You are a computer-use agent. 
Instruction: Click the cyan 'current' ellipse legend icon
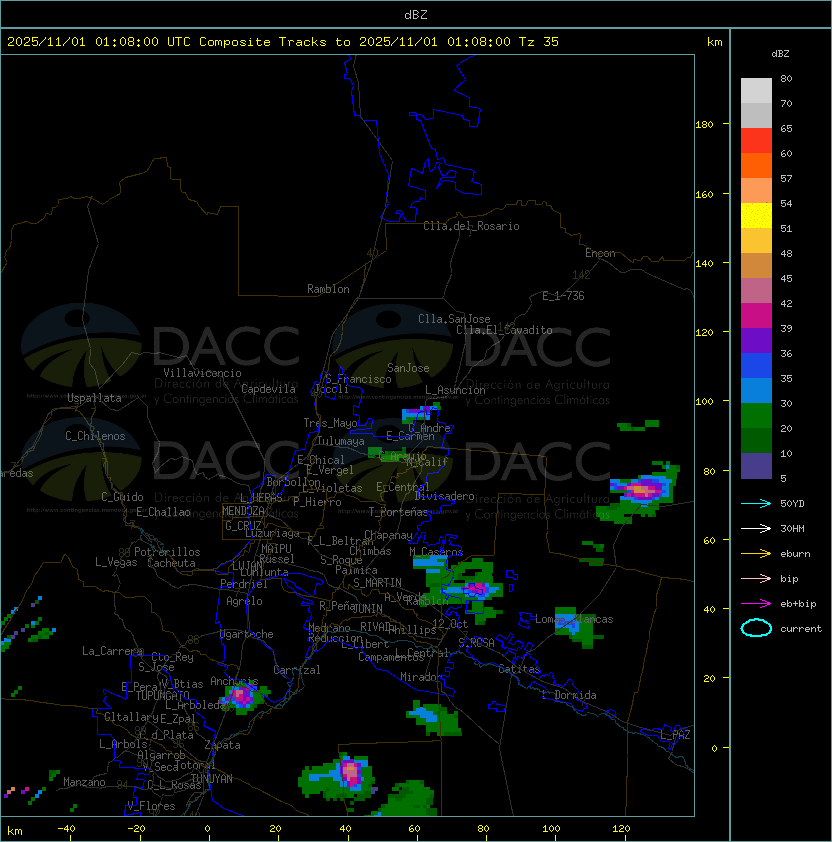pos(756,628)
